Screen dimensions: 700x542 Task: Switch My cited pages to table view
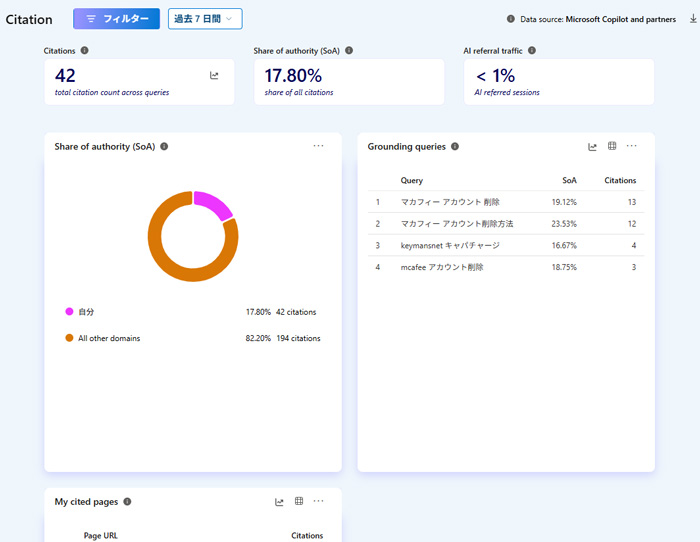point(299,501)
